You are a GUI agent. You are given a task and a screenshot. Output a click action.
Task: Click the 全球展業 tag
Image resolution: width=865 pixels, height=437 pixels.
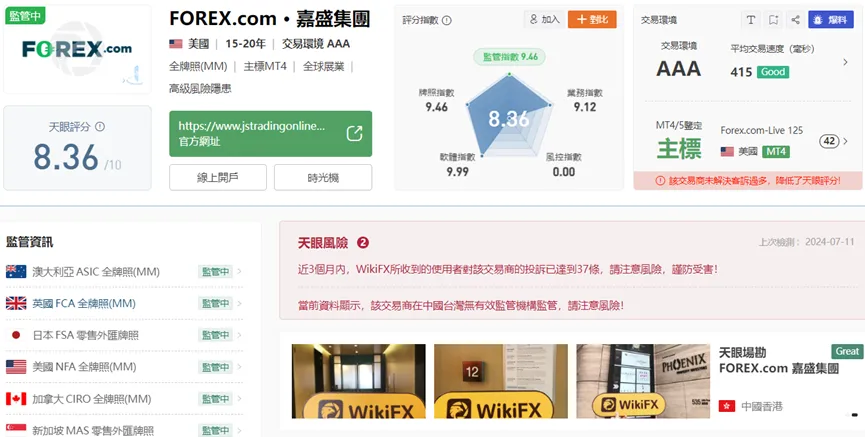pos(323,66)
